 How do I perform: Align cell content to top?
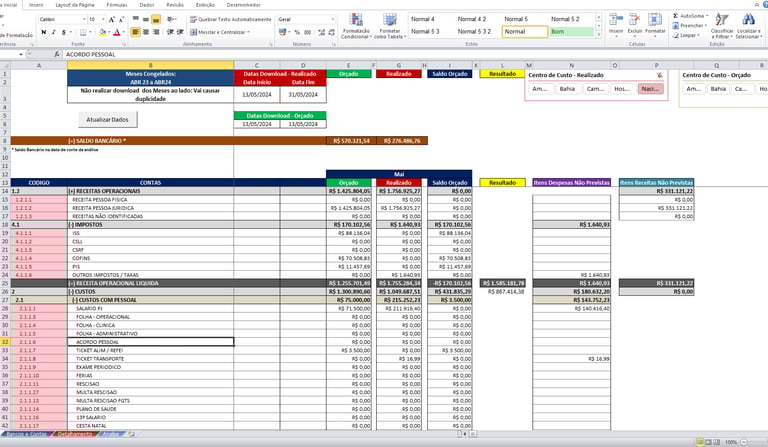[136, 20]
